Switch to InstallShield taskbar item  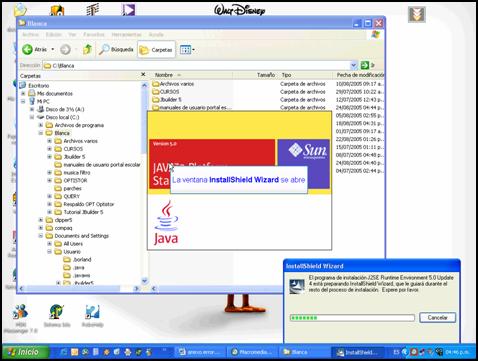pyautogui.click(x=357, y=352)
